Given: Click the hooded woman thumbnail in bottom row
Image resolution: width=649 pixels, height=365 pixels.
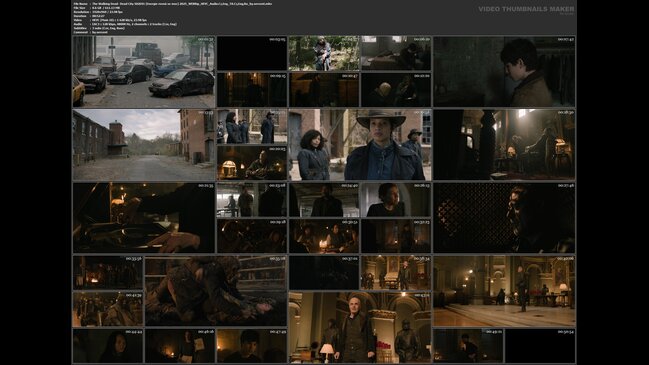Looking at the screenshot, I should tap(108, 346).
